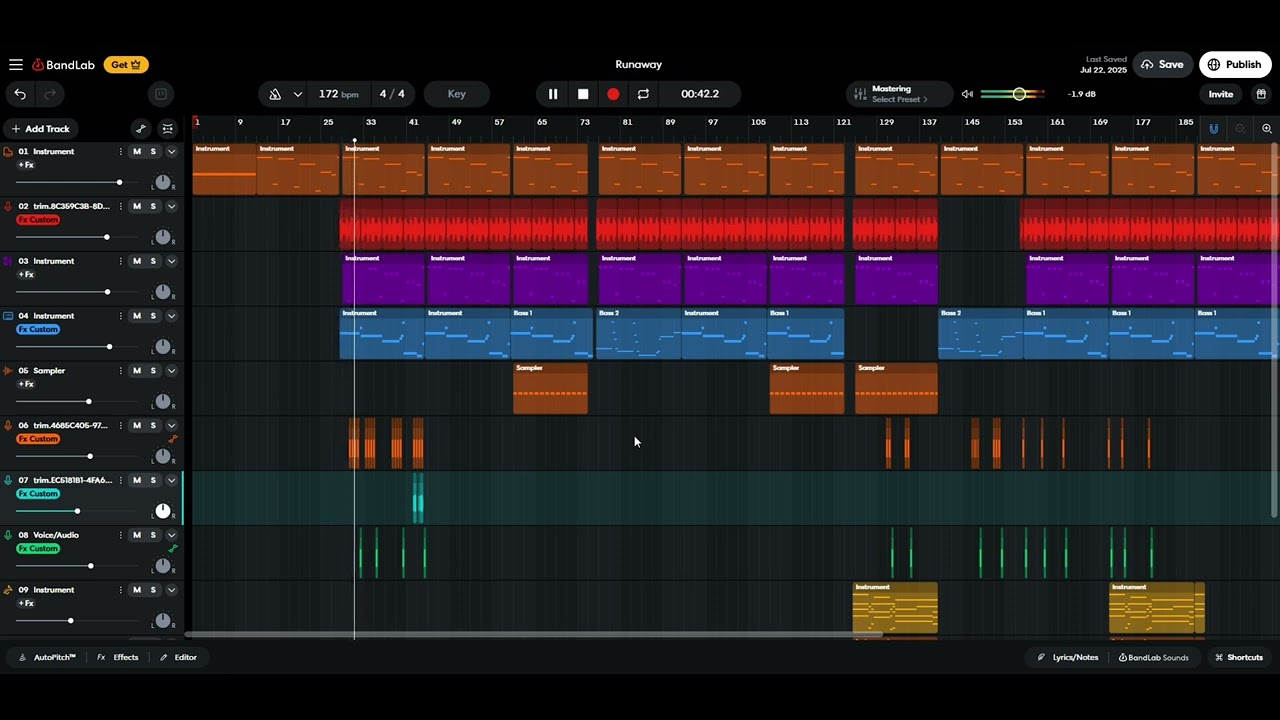This screenshot has width=1280, height=720.
Task: Click the 172 bpm tempo field
Action: [x=338, y=94]
